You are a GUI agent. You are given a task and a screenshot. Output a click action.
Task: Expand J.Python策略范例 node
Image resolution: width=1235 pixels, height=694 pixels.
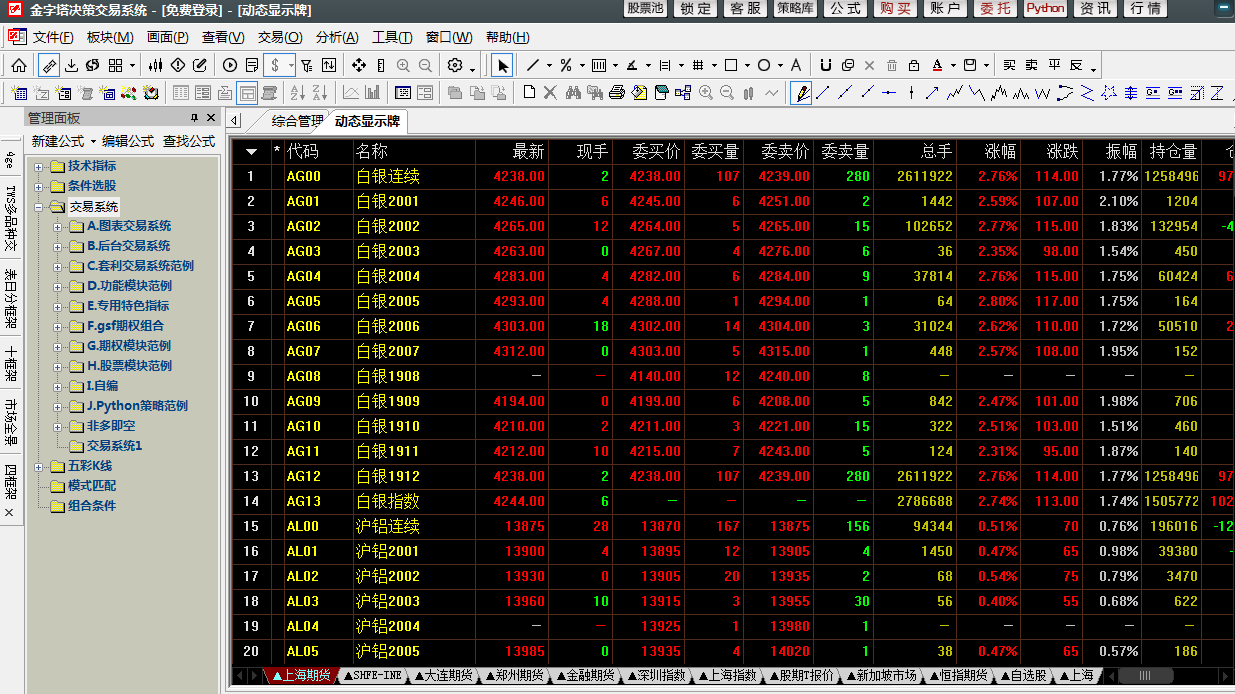57,406
